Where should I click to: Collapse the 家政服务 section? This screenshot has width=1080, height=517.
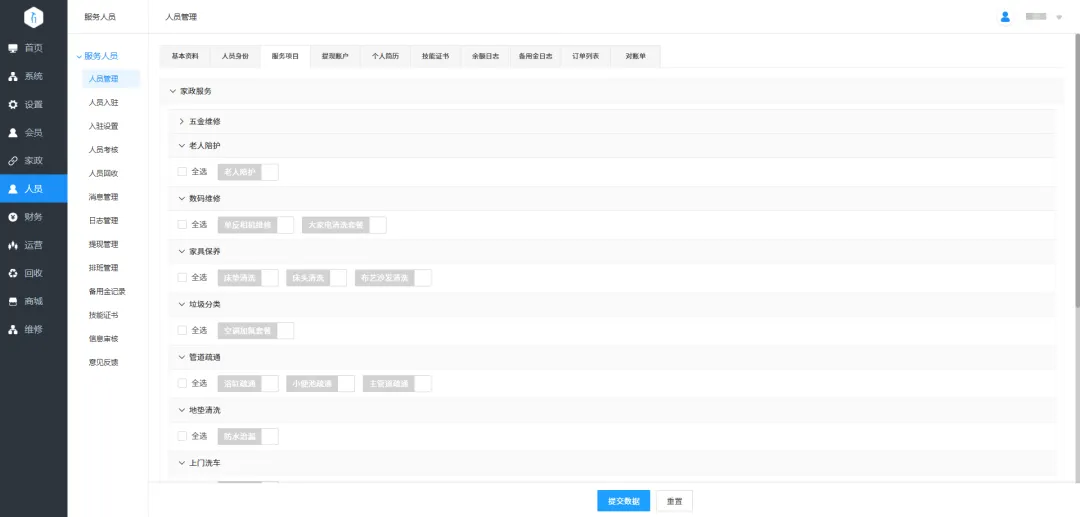[x=173, y=91]
